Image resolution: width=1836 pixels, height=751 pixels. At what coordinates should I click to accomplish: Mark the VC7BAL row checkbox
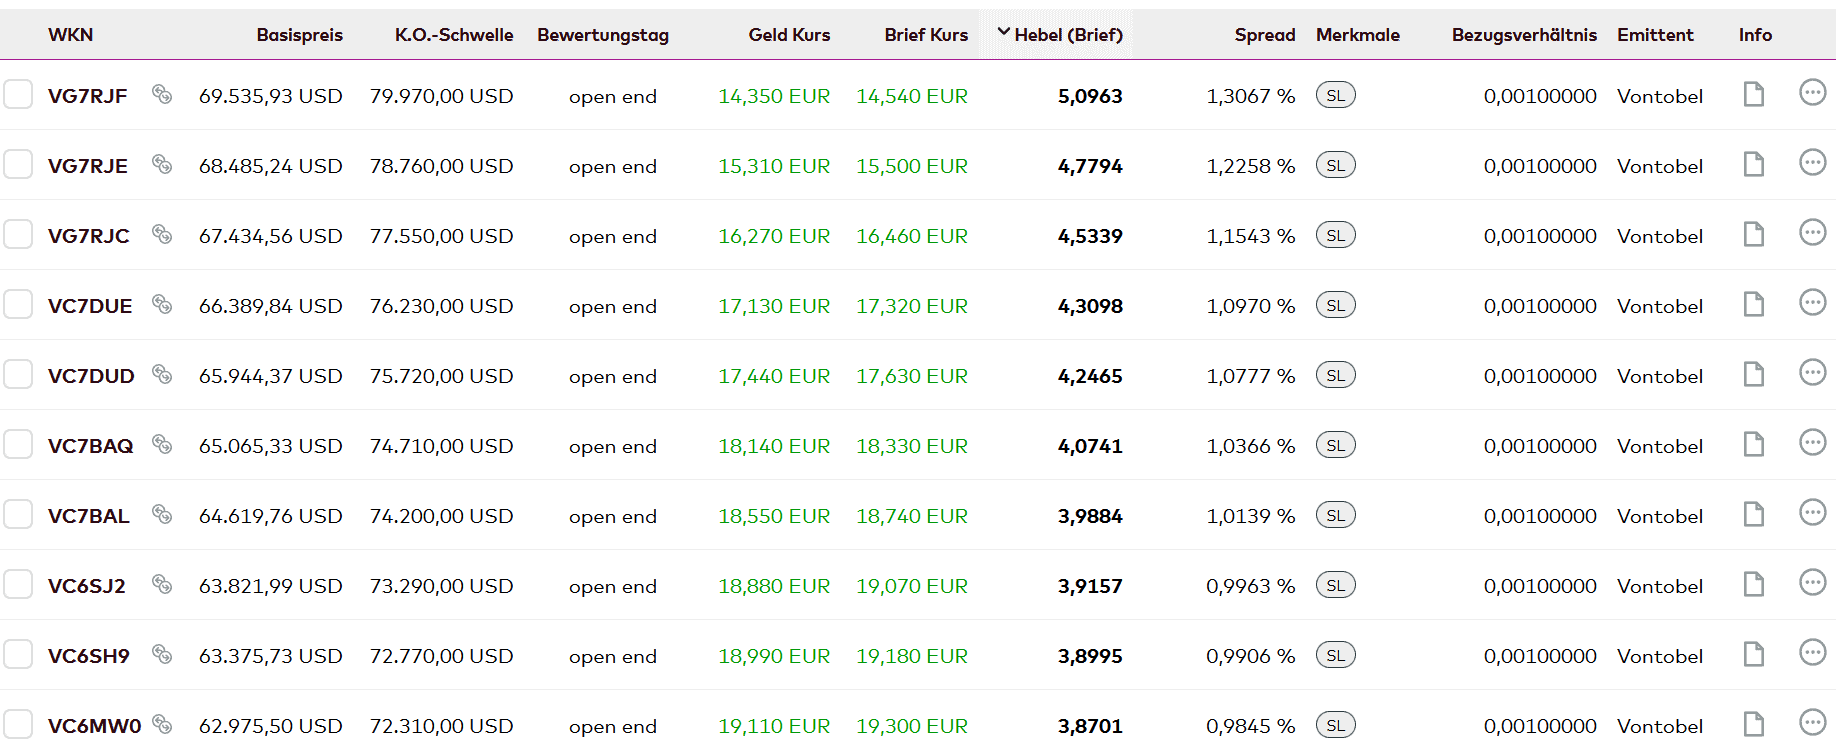pyautogui.click(x=18, y=515)
